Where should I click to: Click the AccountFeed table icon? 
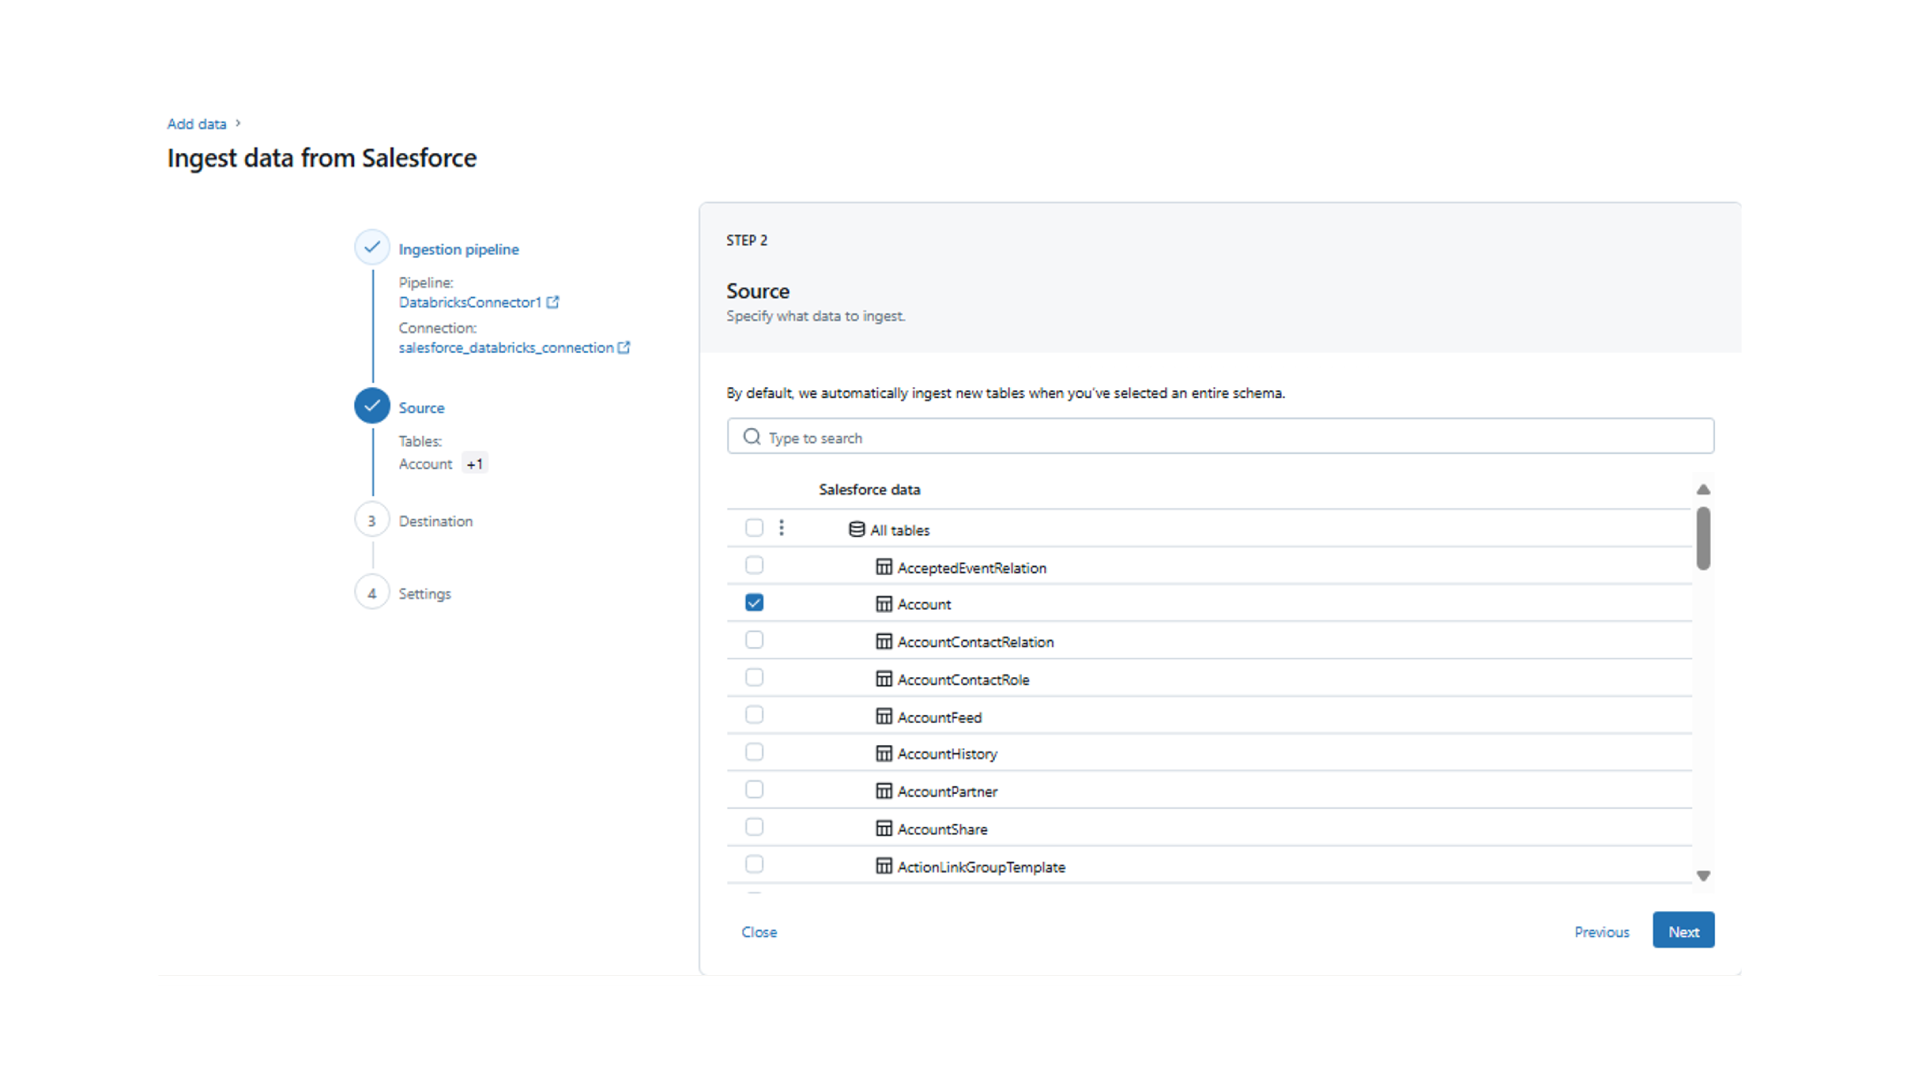point(884,716)
